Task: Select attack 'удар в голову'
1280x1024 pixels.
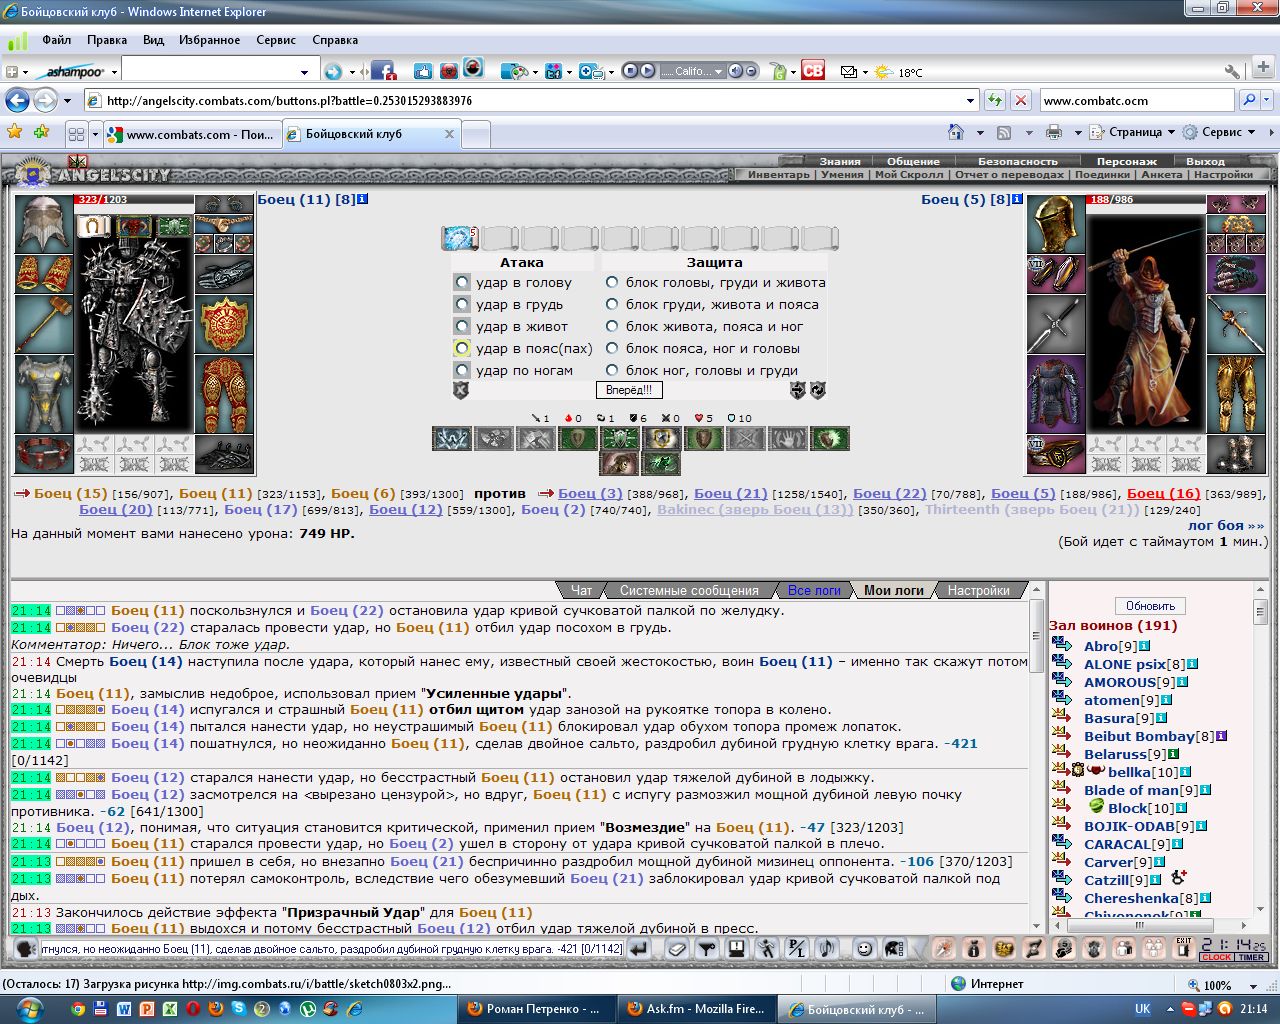Action: pos(461,282)
